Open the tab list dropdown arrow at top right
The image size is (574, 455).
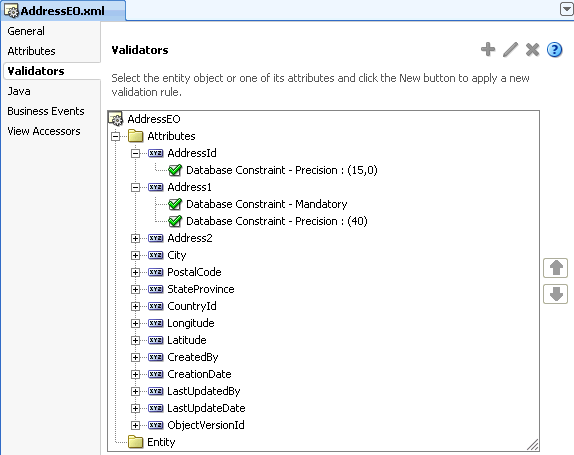tap(566, 10)
